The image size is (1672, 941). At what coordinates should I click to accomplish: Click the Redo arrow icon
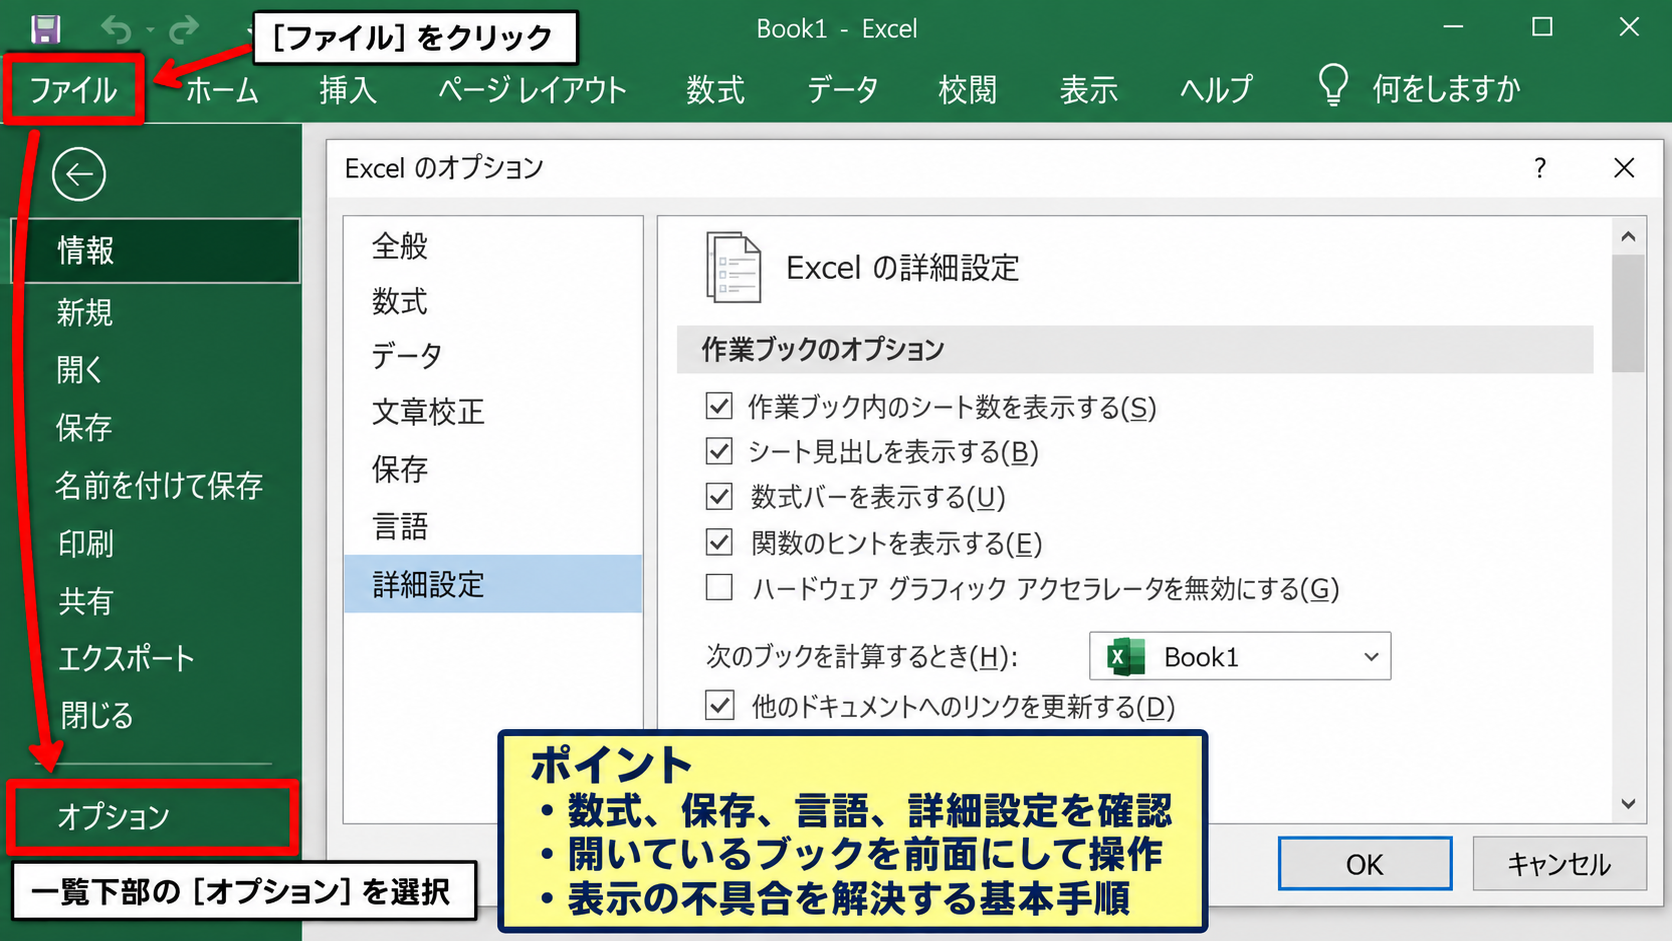184,30
